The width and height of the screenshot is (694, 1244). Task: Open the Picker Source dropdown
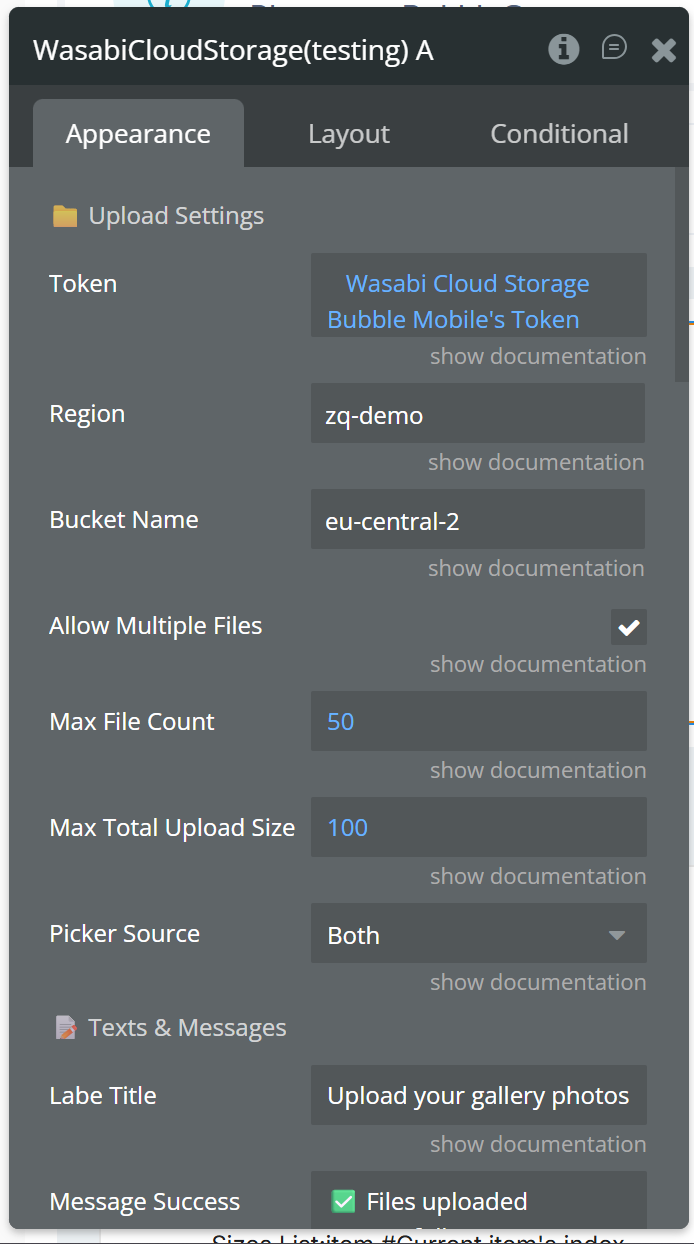479,934
